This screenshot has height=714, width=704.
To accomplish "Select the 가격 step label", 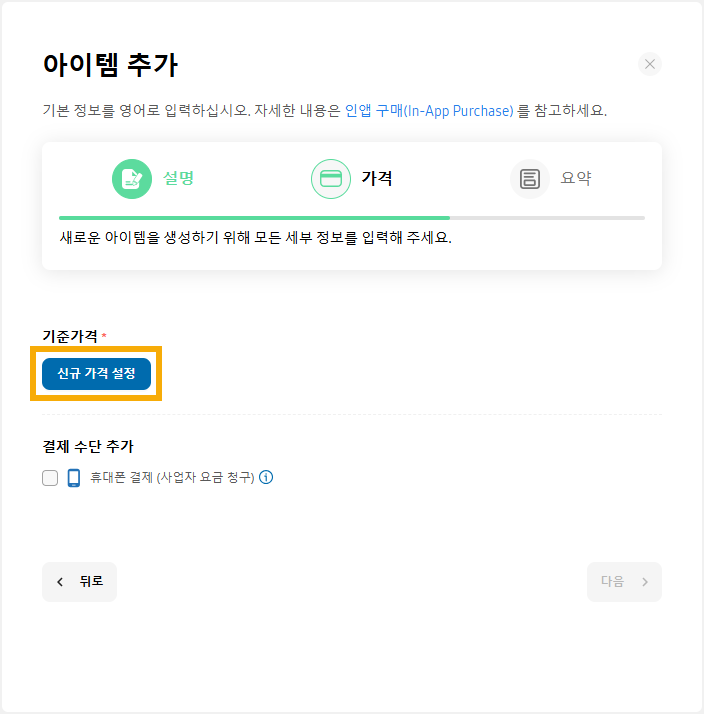I will tap(377, 178).
